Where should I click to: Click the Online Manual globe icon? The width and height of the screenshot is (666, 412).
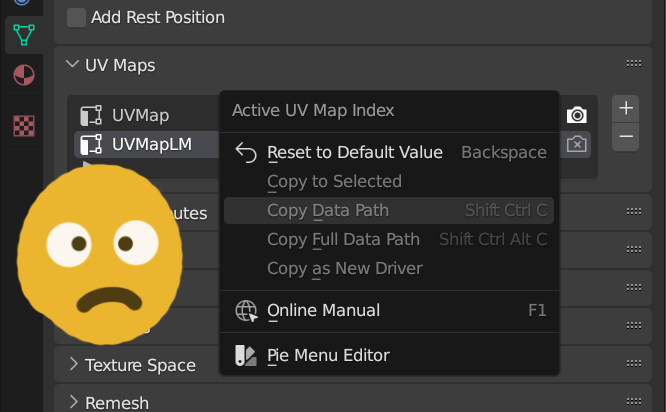(x=246, y=311)
